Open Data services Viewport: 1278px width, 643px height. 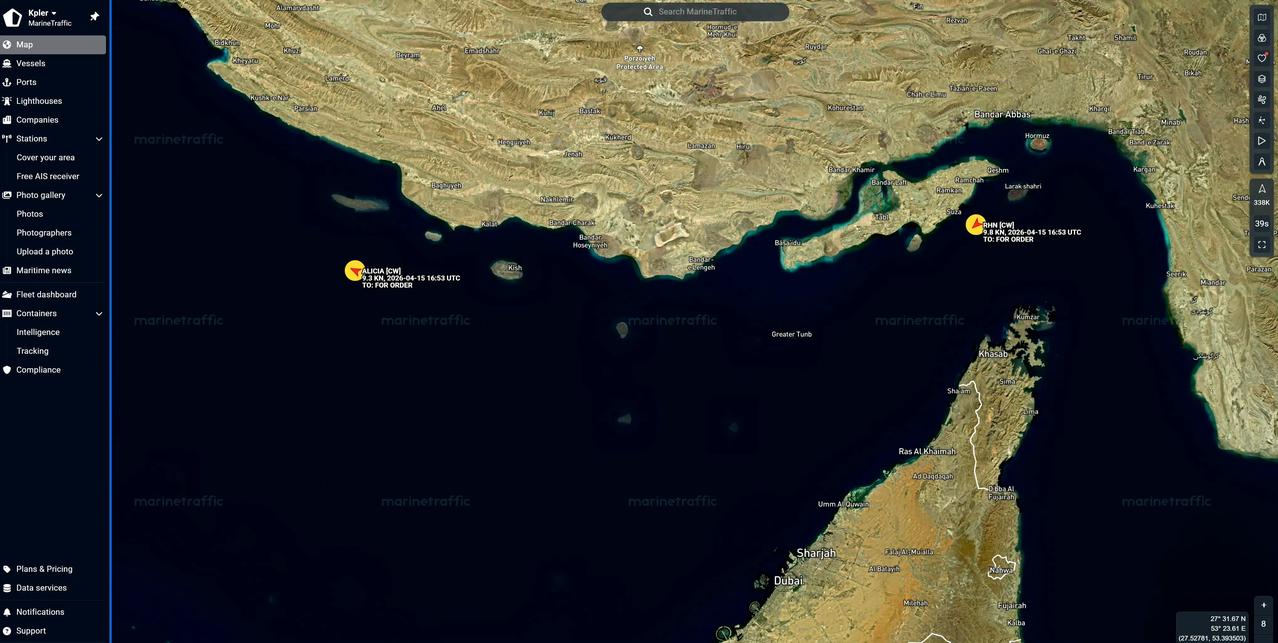coord(53,588)
